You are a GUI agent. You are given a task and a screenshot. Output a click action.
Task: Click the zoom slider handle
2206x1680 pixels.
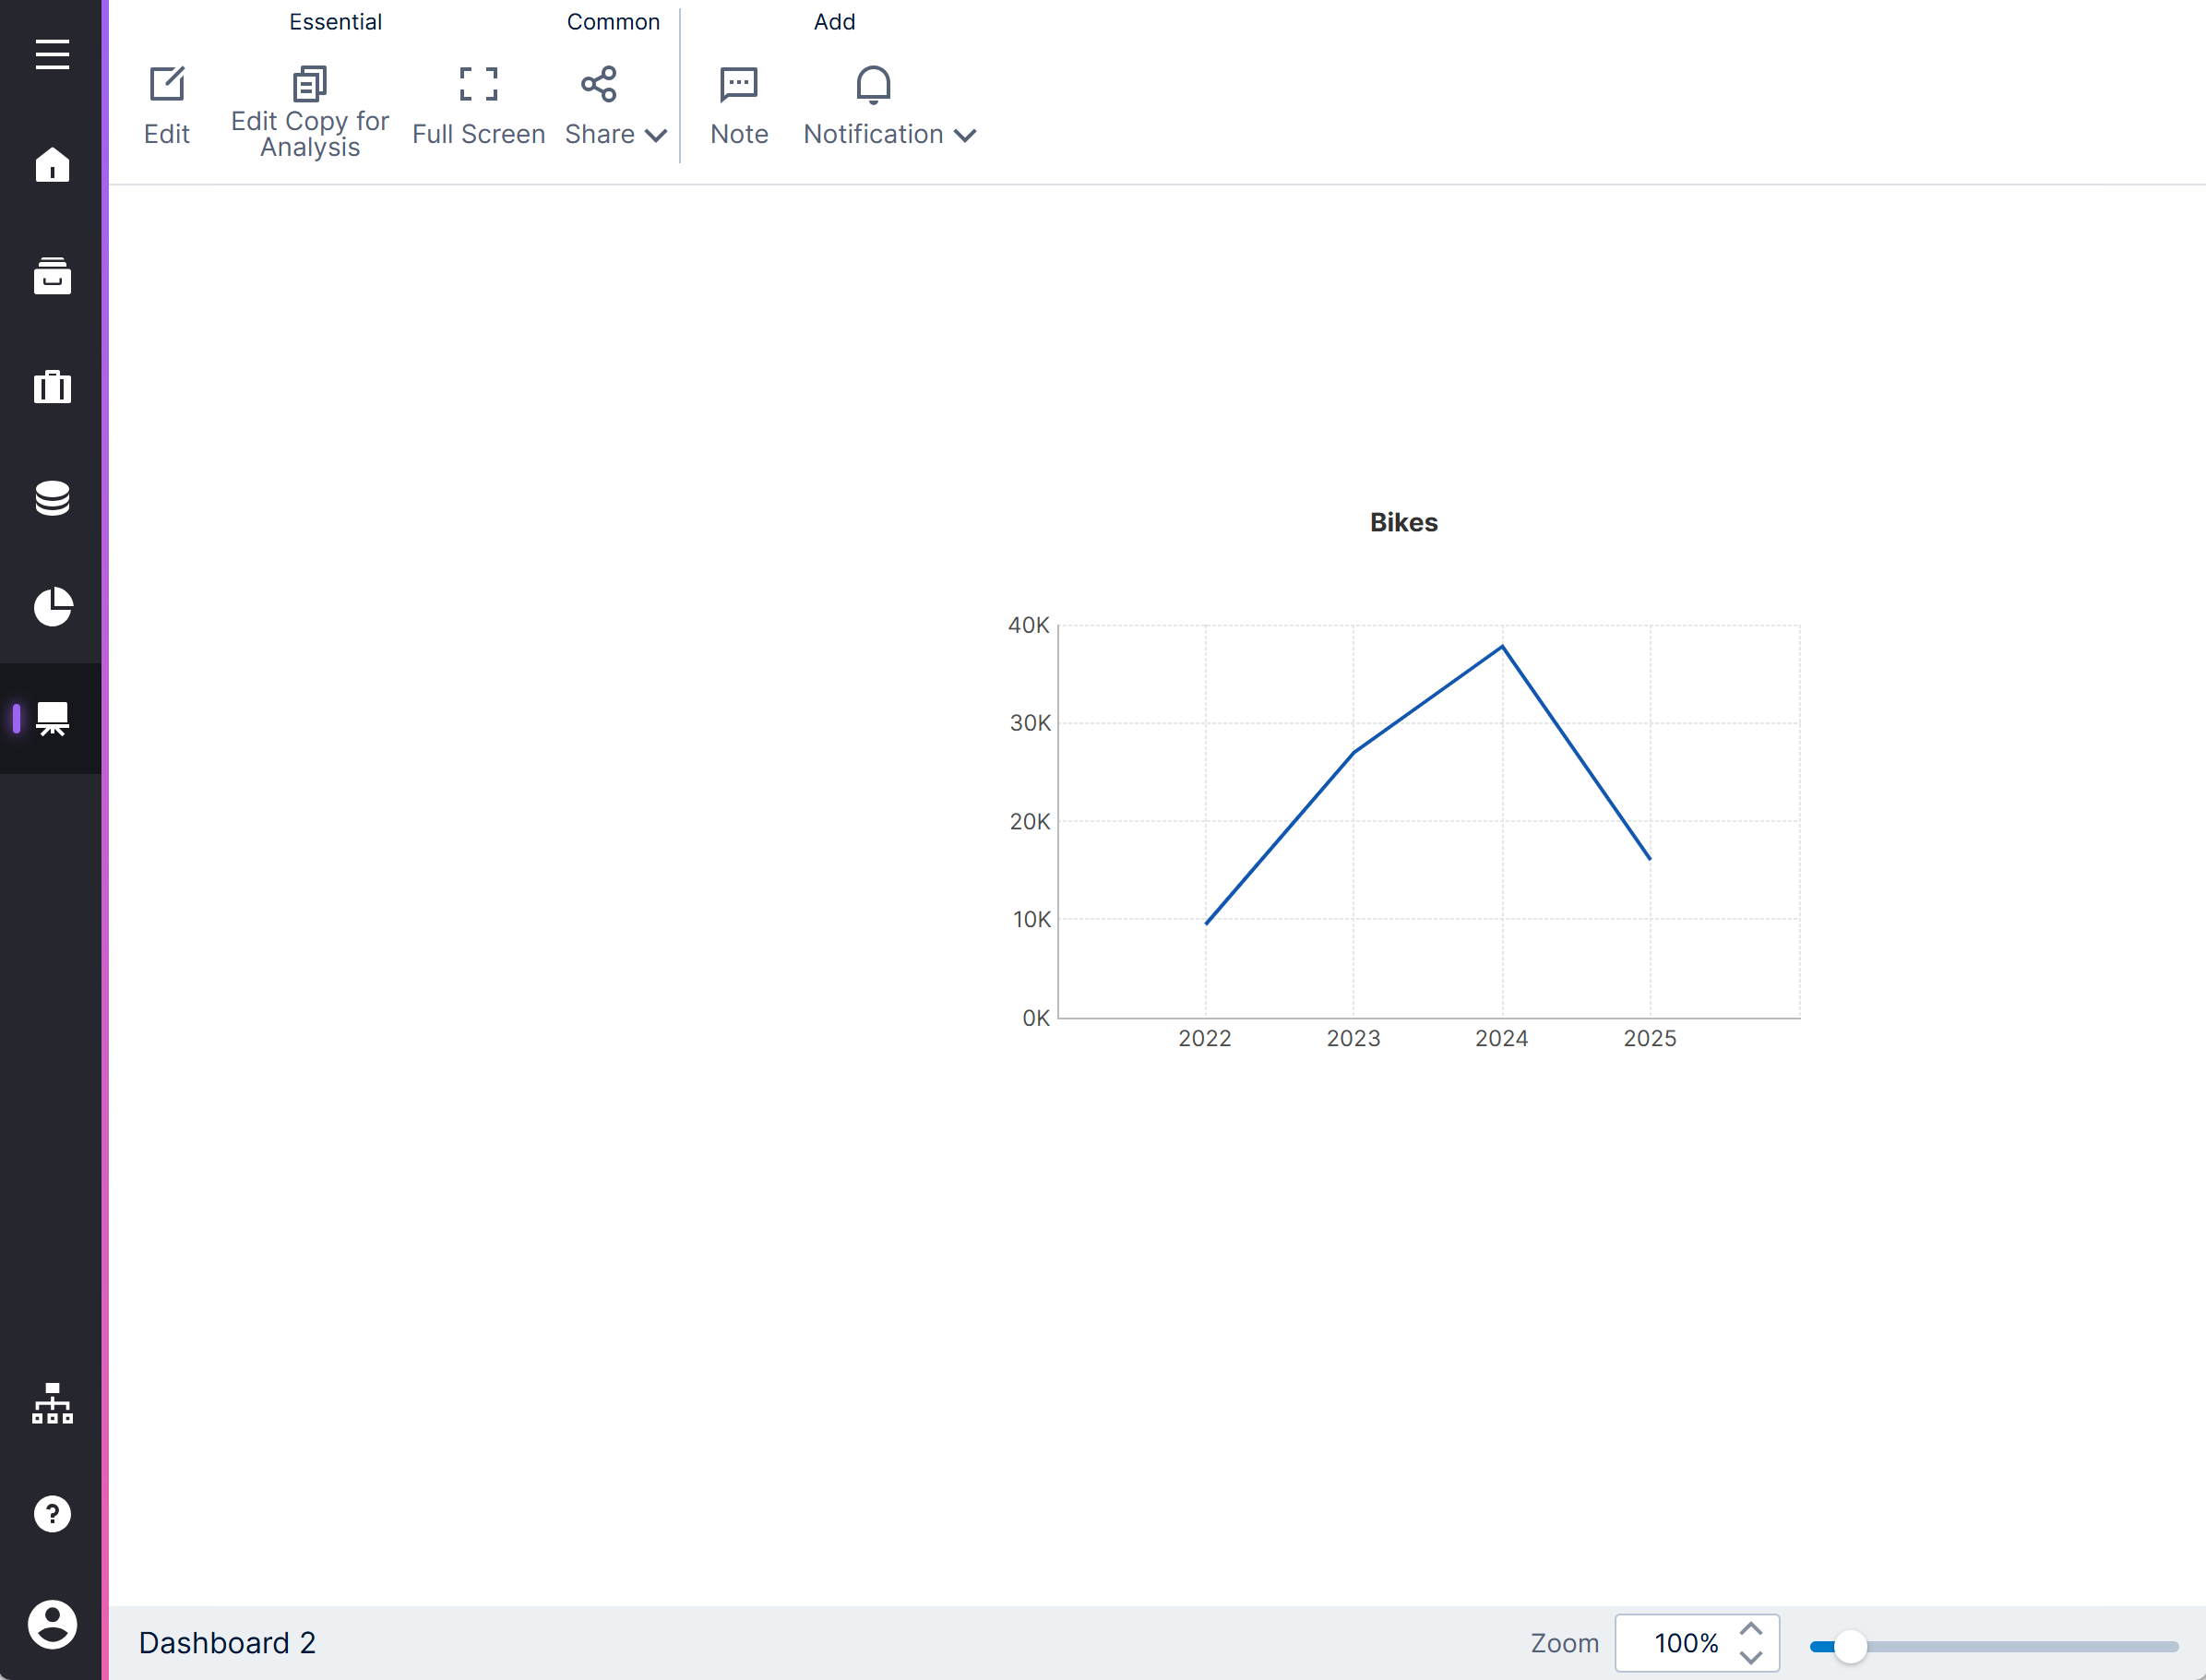[1851, 1646]
